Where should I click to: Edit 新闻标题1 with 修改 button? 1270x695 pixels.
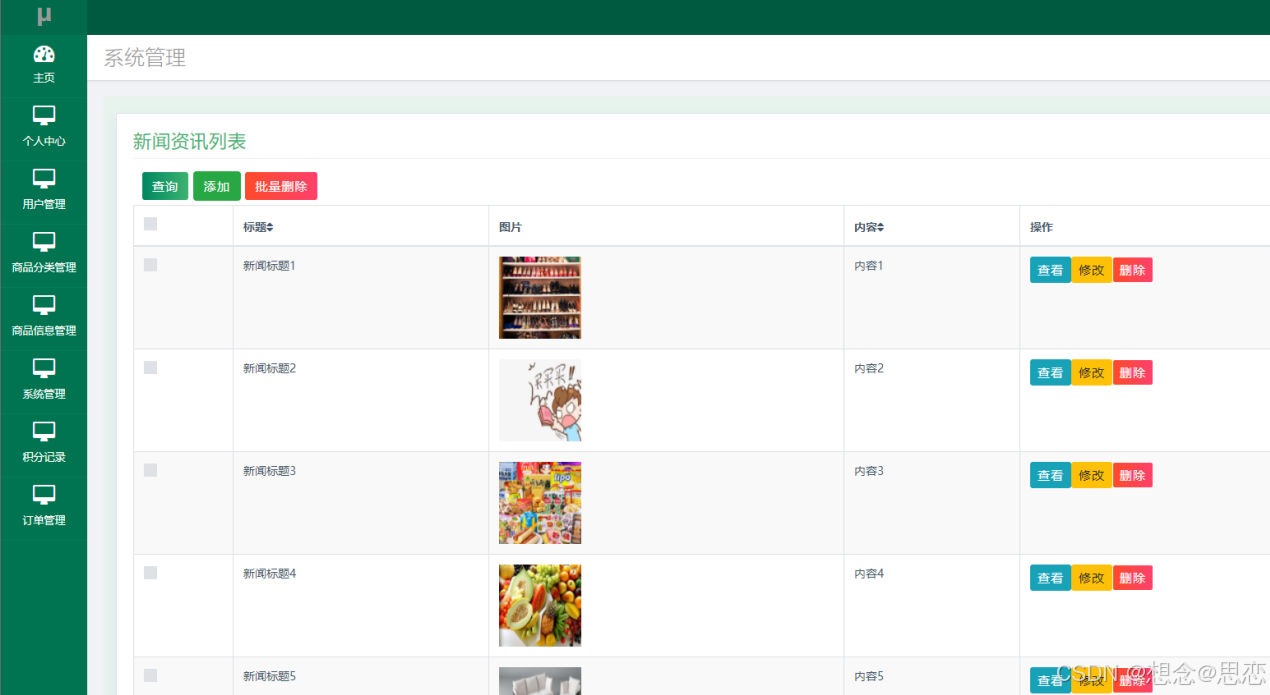coord(1092,270)
